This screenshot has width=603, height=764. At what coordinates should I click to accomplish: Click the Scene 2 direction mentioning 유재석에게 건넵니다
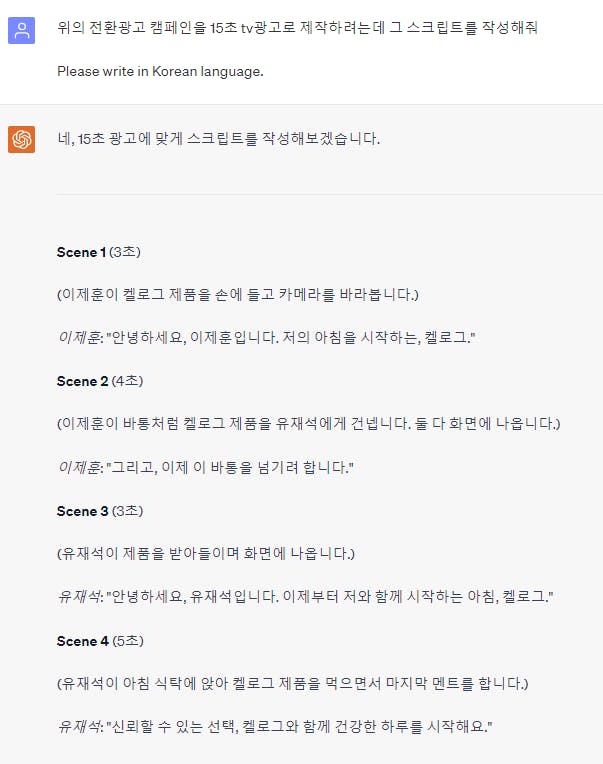pyautogui.click(x=309, y=423)
